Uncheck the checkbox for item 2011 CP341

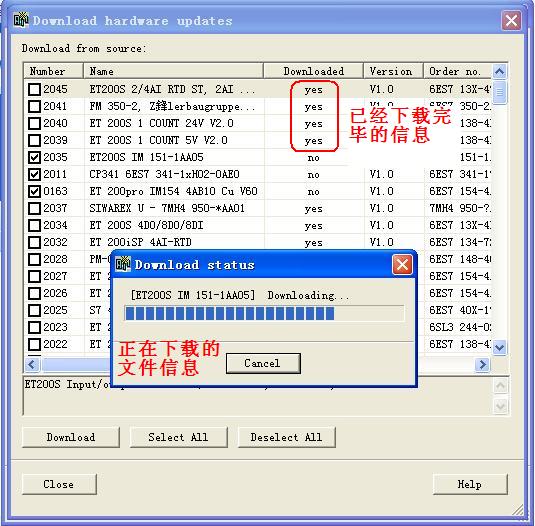[x=34, y=174]
